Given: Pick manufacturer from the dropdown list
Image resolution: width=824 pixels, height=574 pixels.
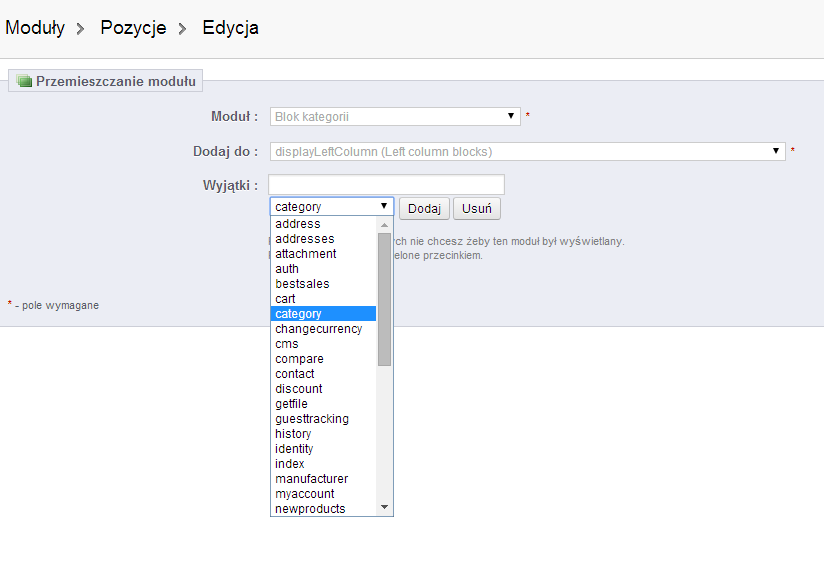Looking at the screenshot, I should click(x=324, y=479).
